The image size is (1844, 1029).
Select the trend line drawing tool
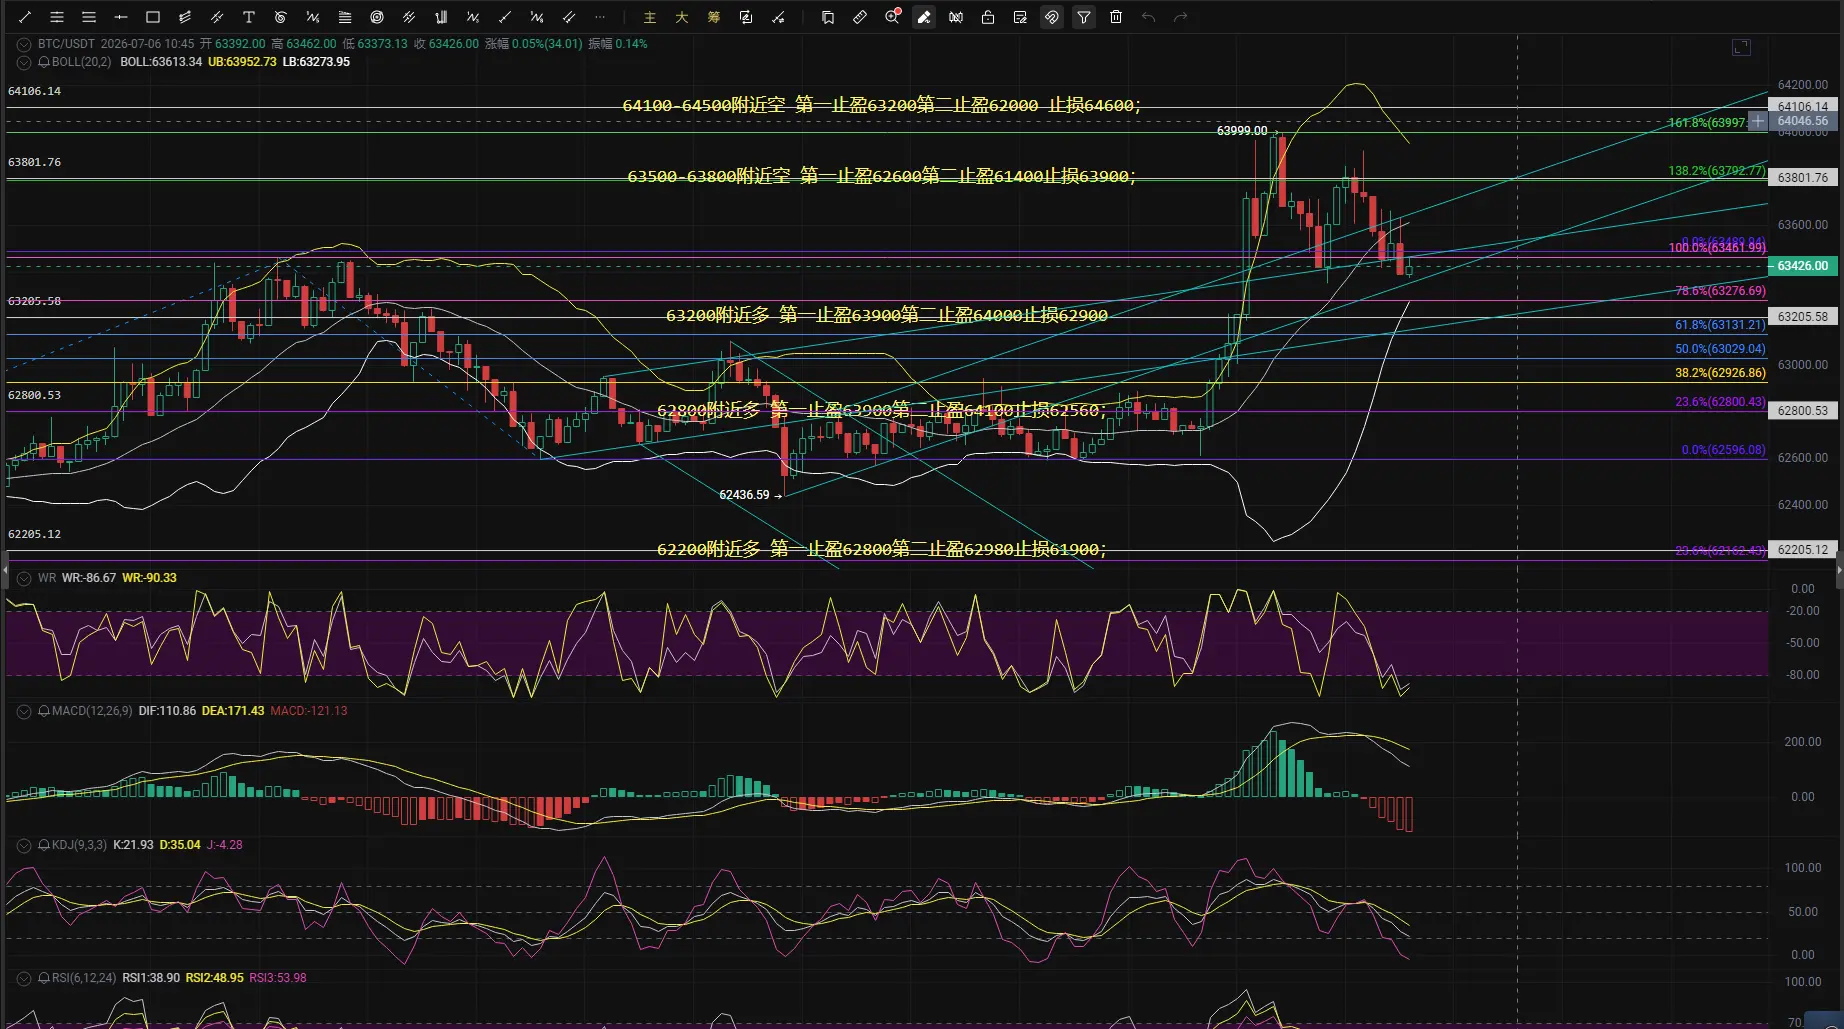tap(25, 17)
